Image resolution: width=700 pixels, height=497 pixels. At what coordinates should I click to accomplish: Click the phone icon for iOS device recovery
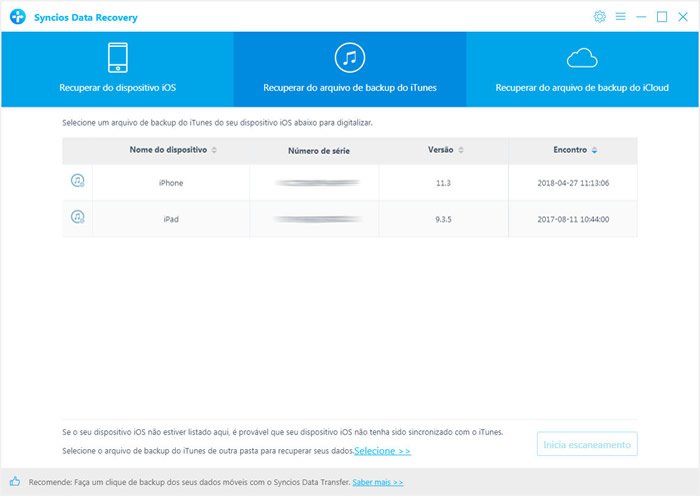[118, 58]
